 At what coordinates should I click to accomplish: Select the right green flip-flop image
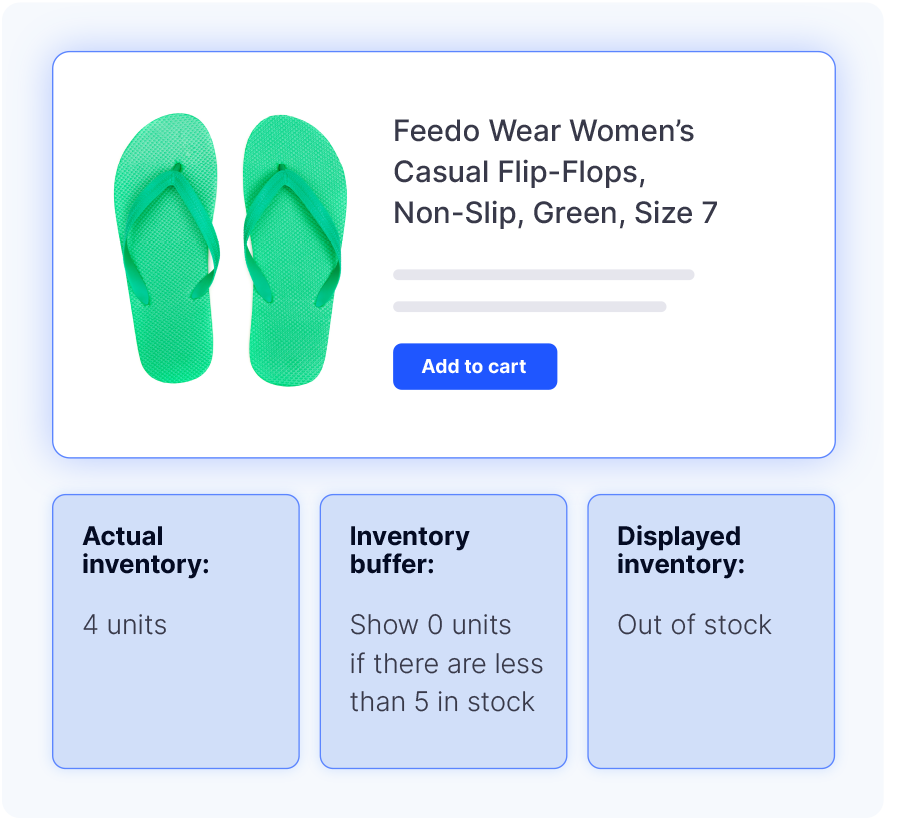[294, 250]
